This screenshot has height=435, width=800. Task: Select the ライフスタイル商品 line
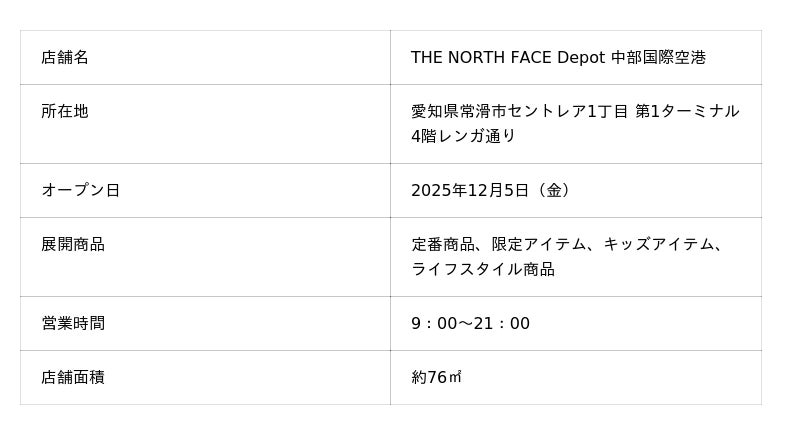483,269
